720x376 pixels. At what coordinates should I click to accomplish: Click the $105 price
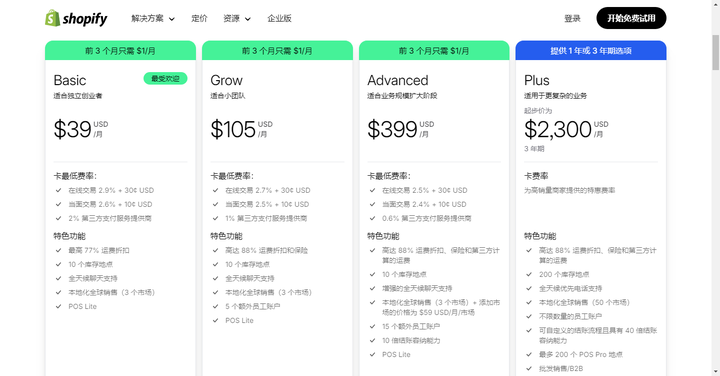pos(233,129)
